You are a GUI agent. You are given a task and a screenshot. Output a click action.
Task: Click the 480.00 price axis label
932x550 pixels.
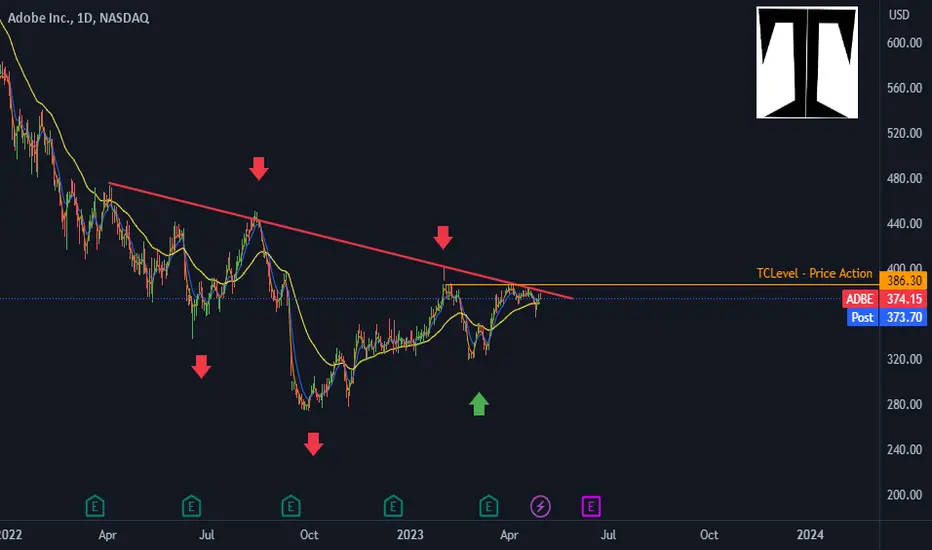tap(904, 178)
